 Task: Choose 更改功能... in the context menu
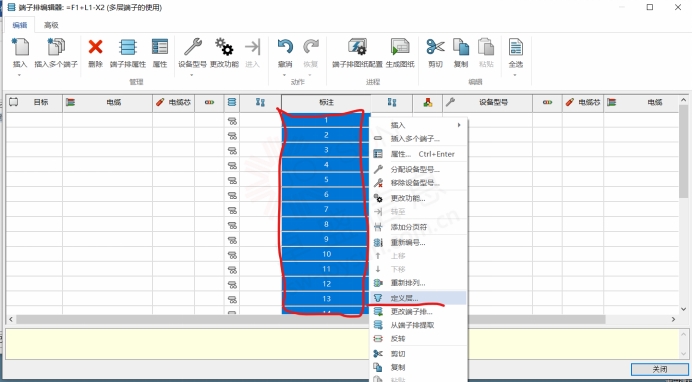click(419, 199)
